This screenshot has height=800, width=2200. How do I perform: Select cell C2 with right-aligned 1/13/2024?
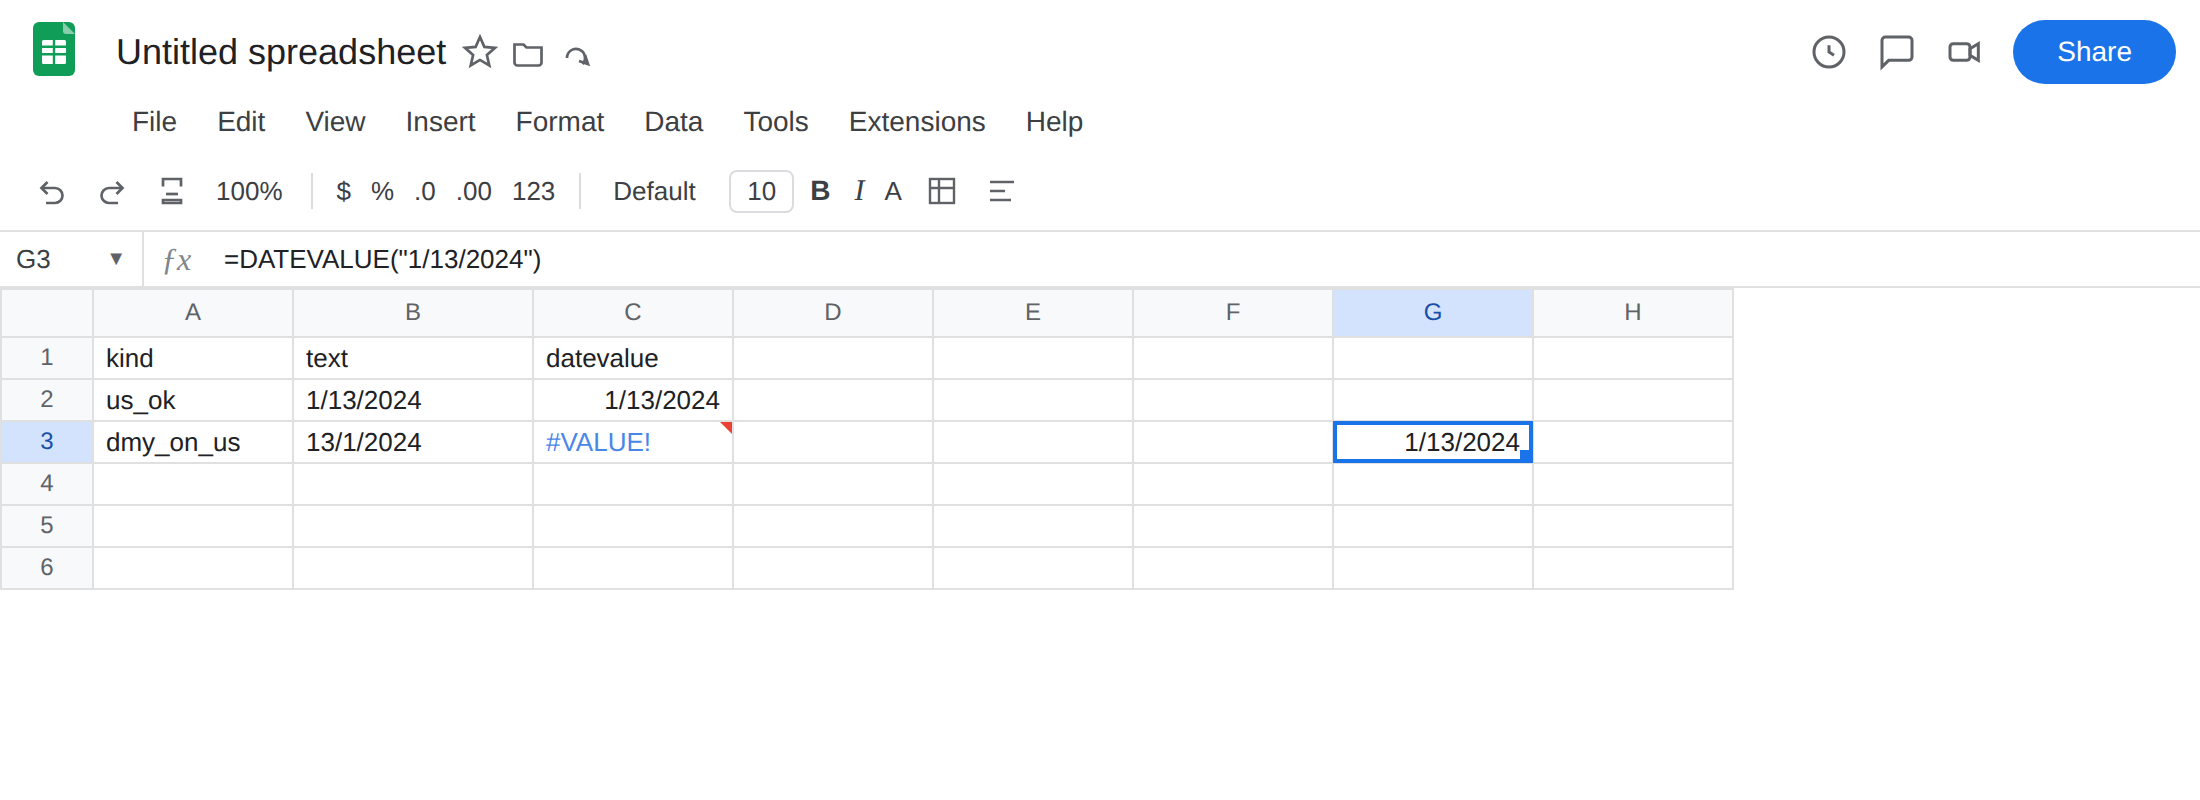(x=633, y=400)
